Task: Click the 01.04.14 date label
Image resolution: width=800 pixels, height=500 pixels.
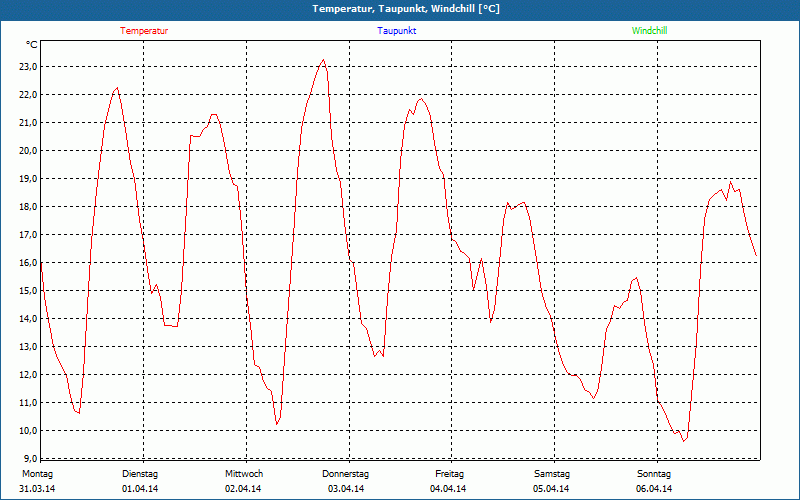Action: [x=140, y=489]
